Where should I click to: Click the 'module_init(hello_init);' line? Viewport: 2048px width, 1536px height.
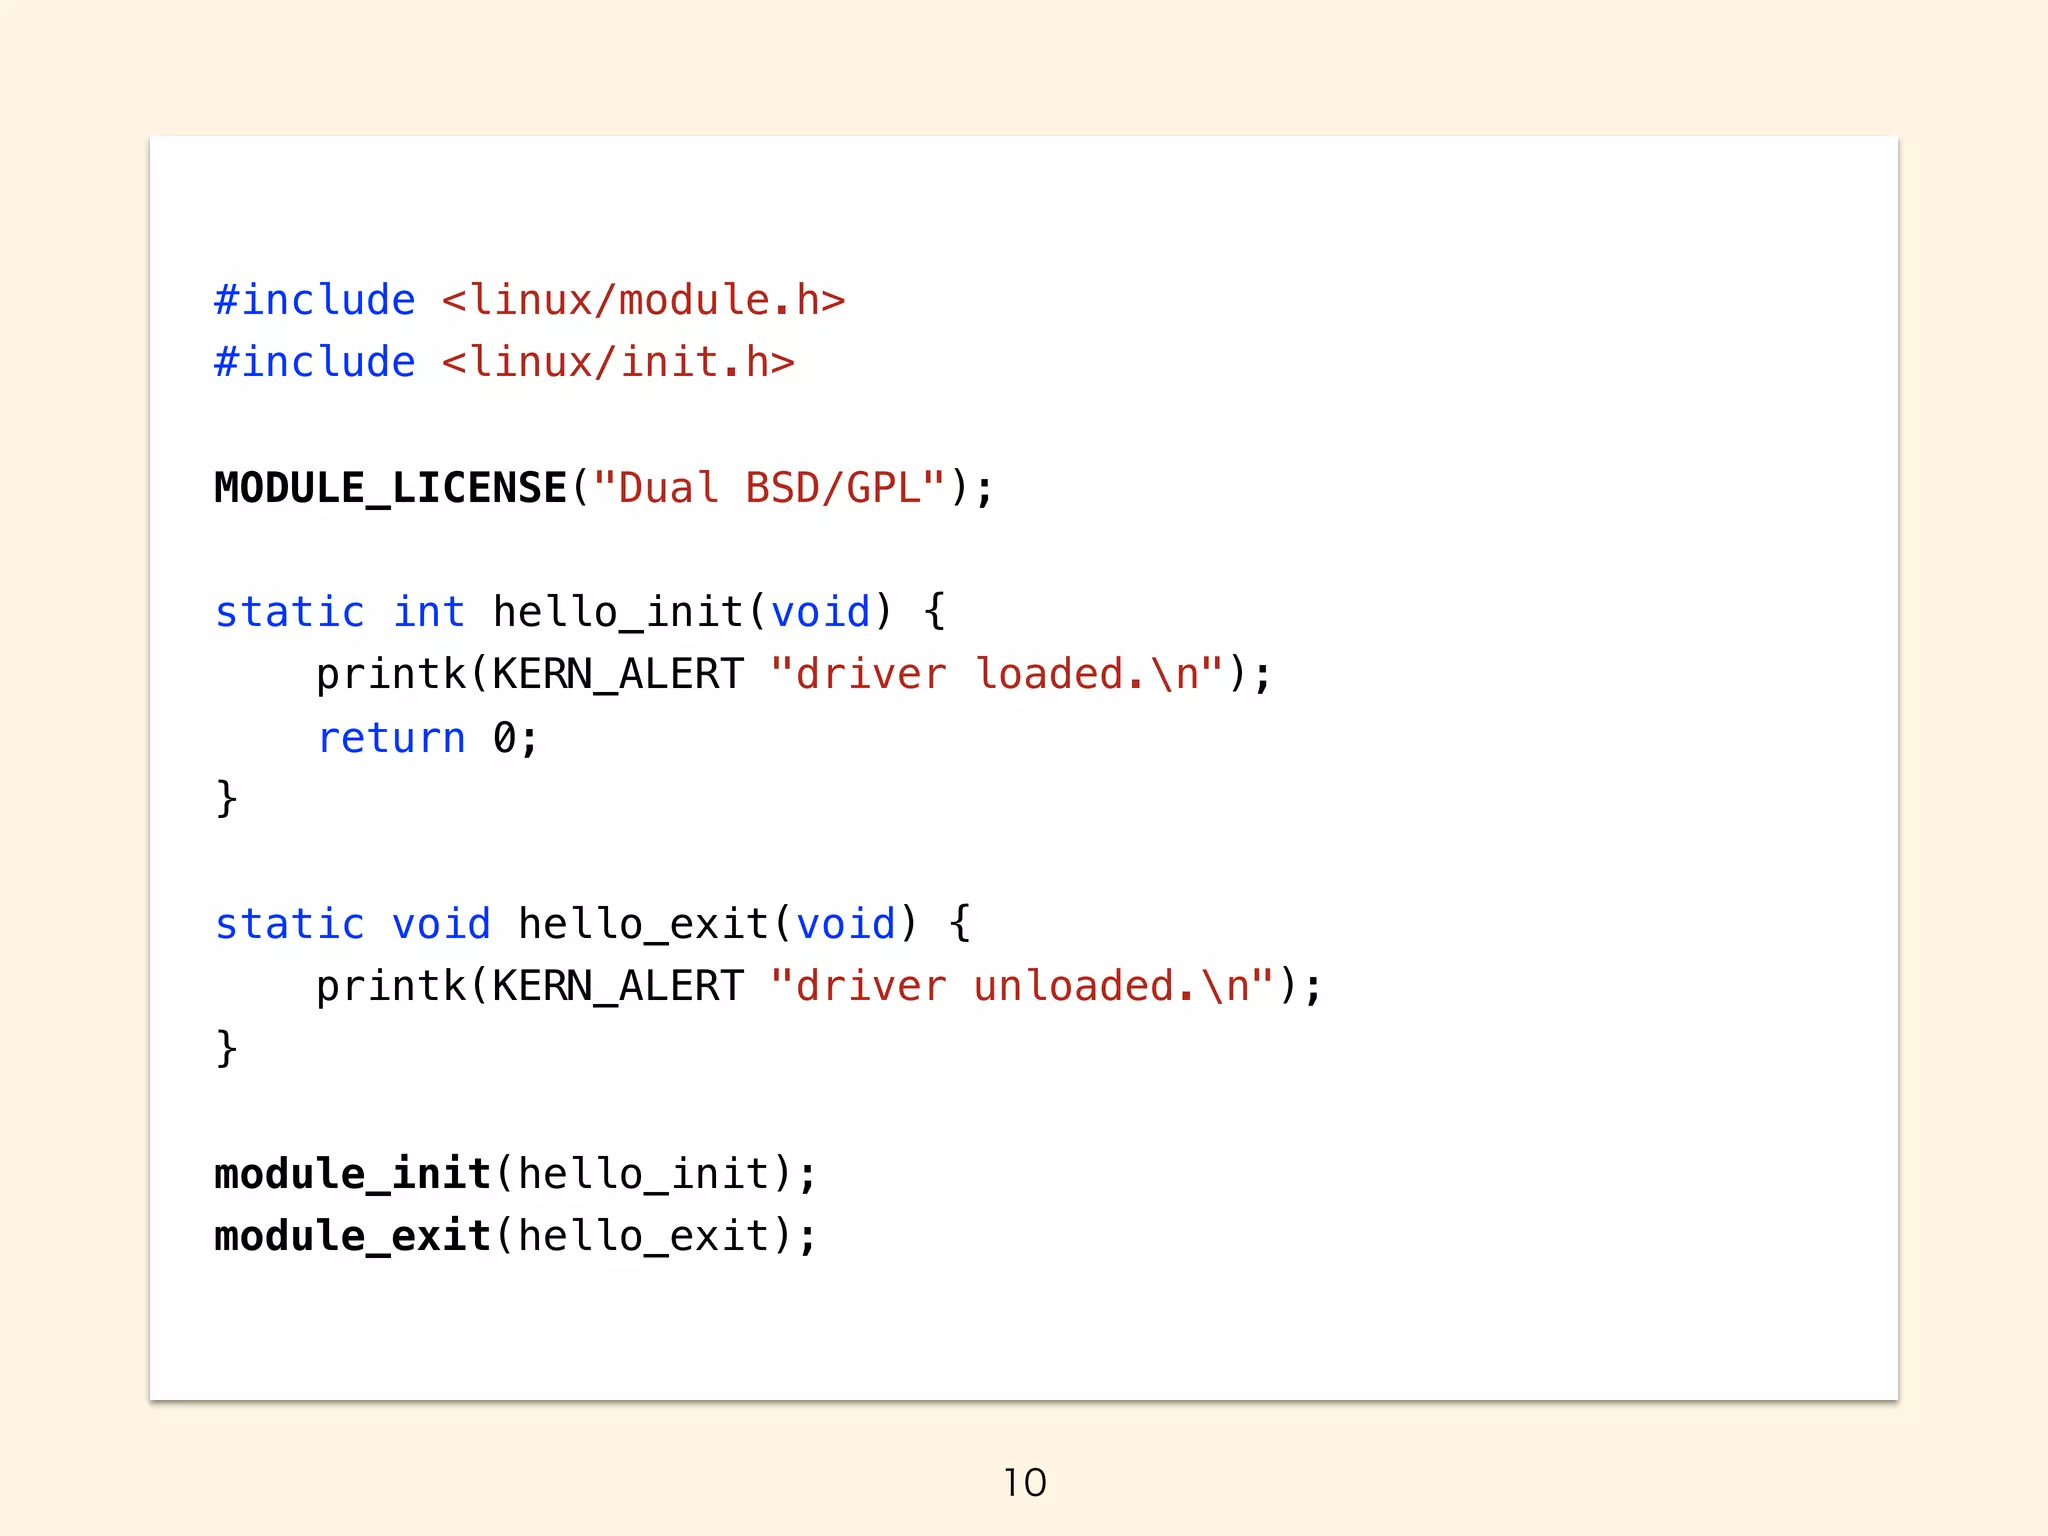point(516,1174)
